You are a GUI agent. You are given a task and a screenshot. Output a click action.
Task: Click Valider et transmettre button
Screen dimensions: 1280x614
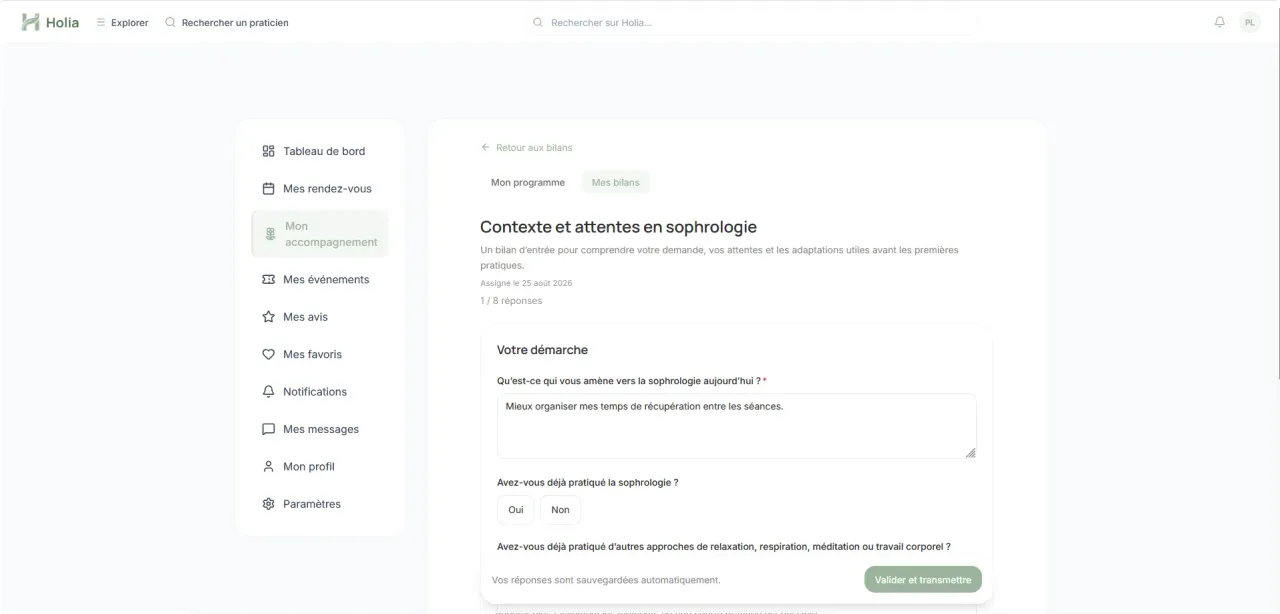click(923, 580)
